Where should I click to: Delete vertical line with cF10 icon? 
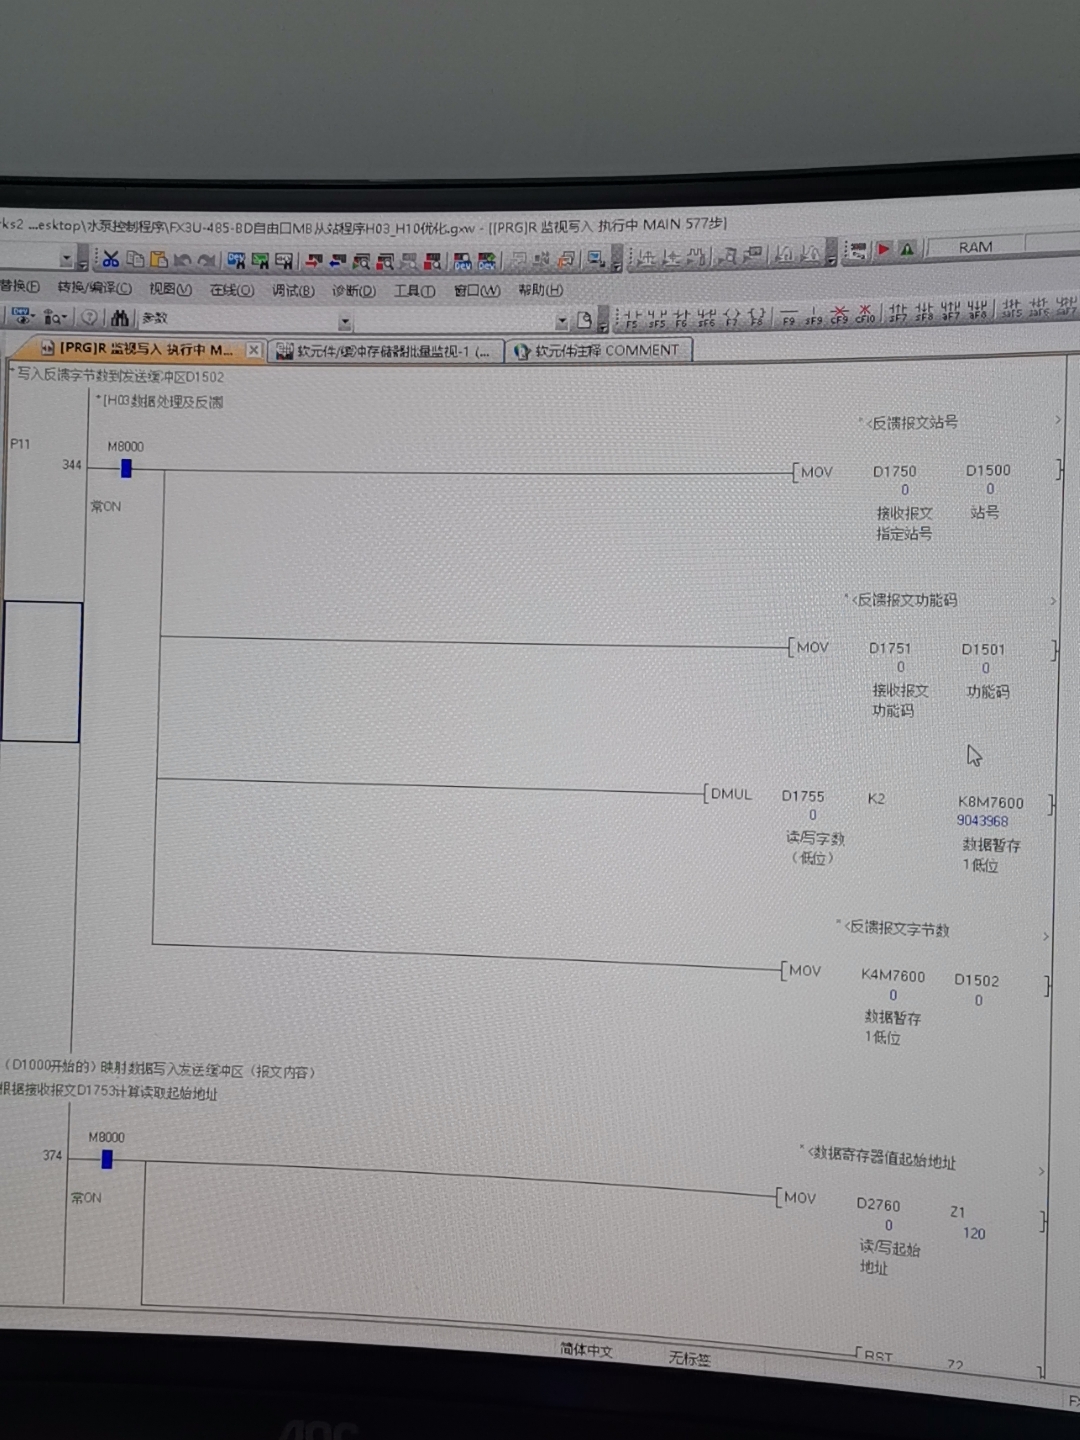point(865,313)
